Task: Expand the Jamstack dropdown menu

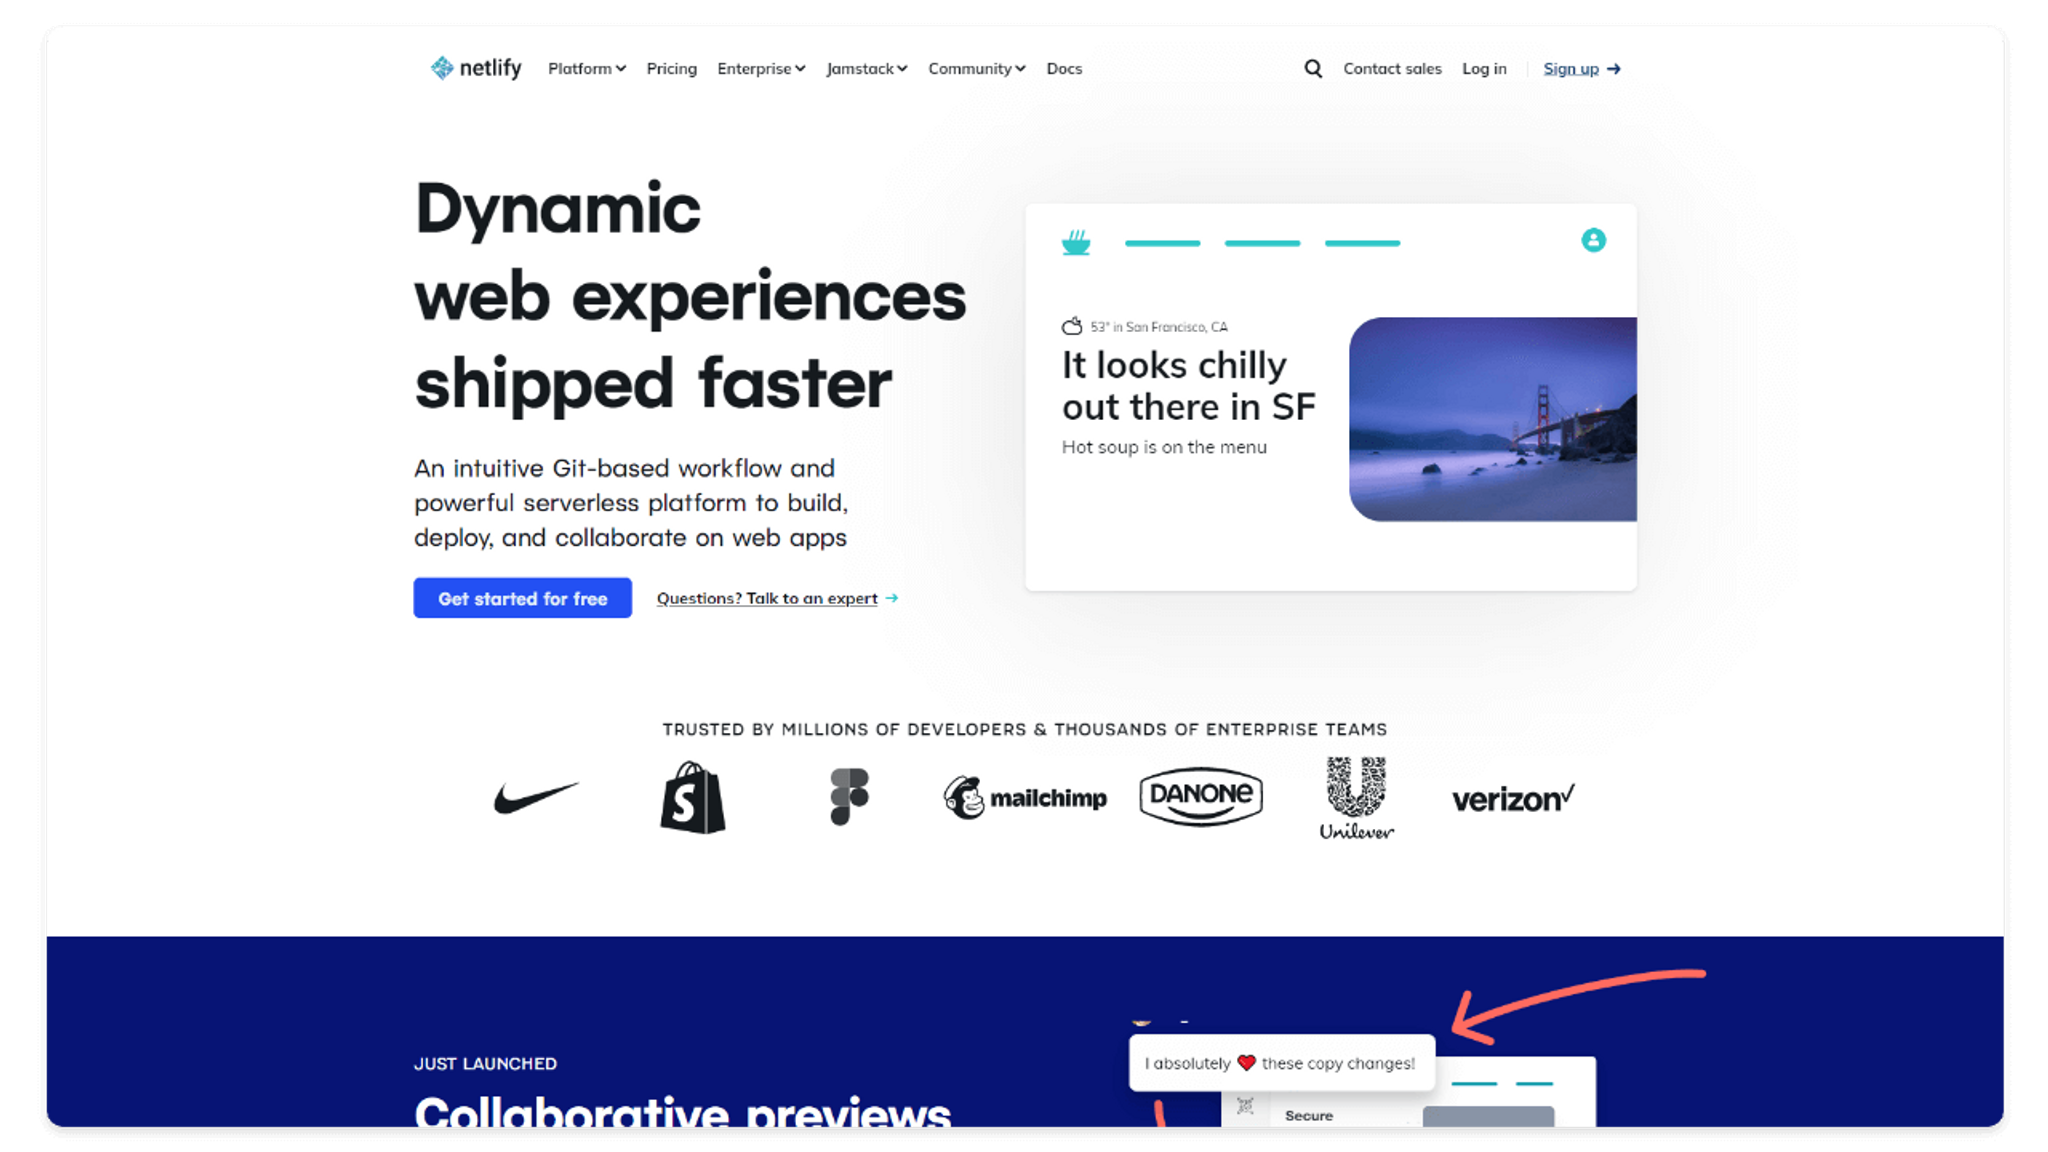Action: pos(867,69)
